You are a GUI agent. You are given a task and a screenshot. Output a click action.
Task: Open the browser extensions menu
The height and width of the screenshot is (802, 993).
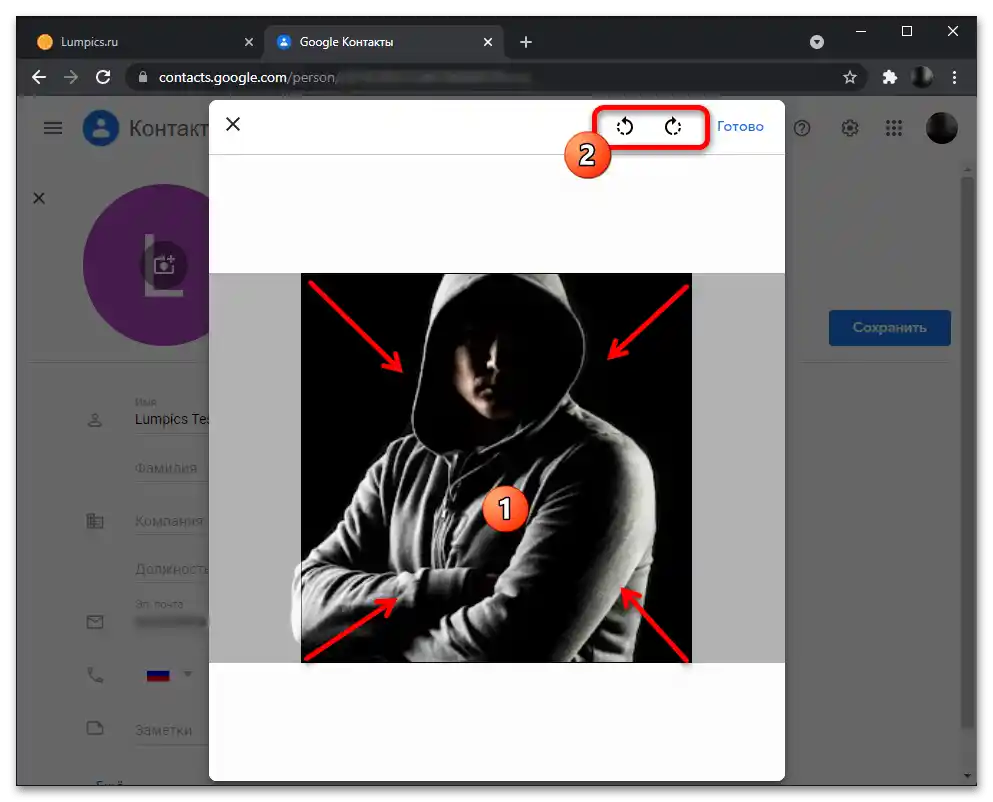[x=890, y=77]
